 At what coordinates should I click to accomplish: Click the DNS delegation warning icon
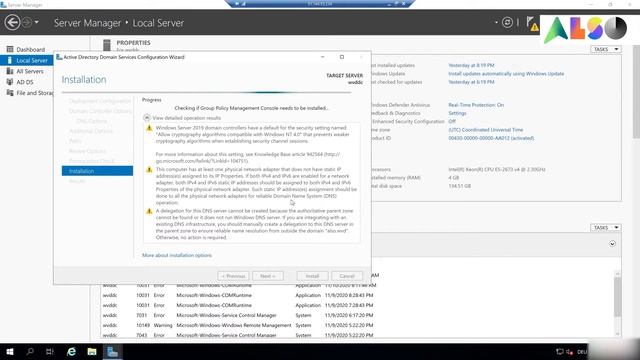pos(149,211)
